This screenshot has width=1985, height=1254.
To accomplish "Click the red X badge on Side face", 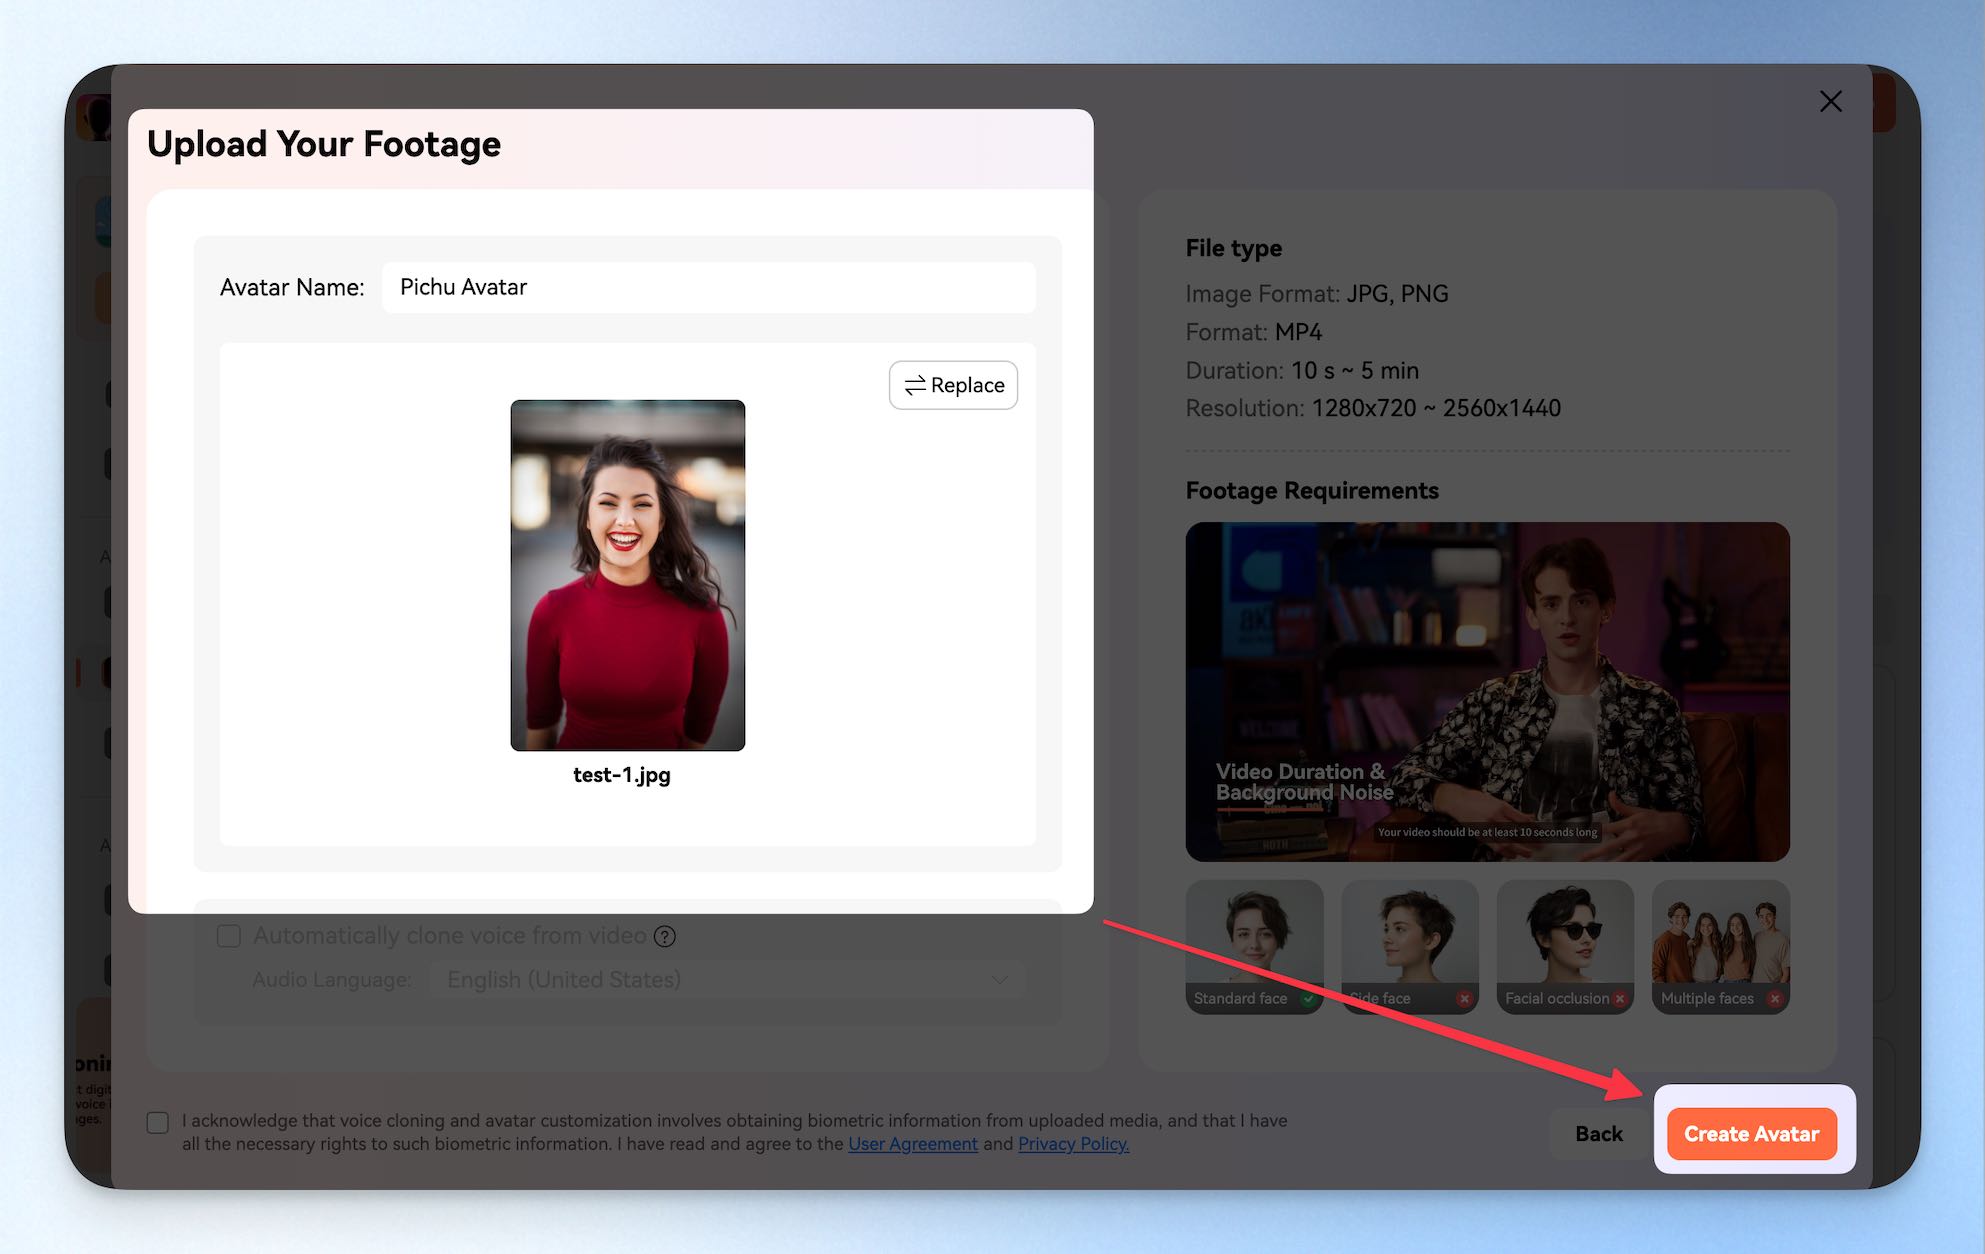I will [1464, 998].
